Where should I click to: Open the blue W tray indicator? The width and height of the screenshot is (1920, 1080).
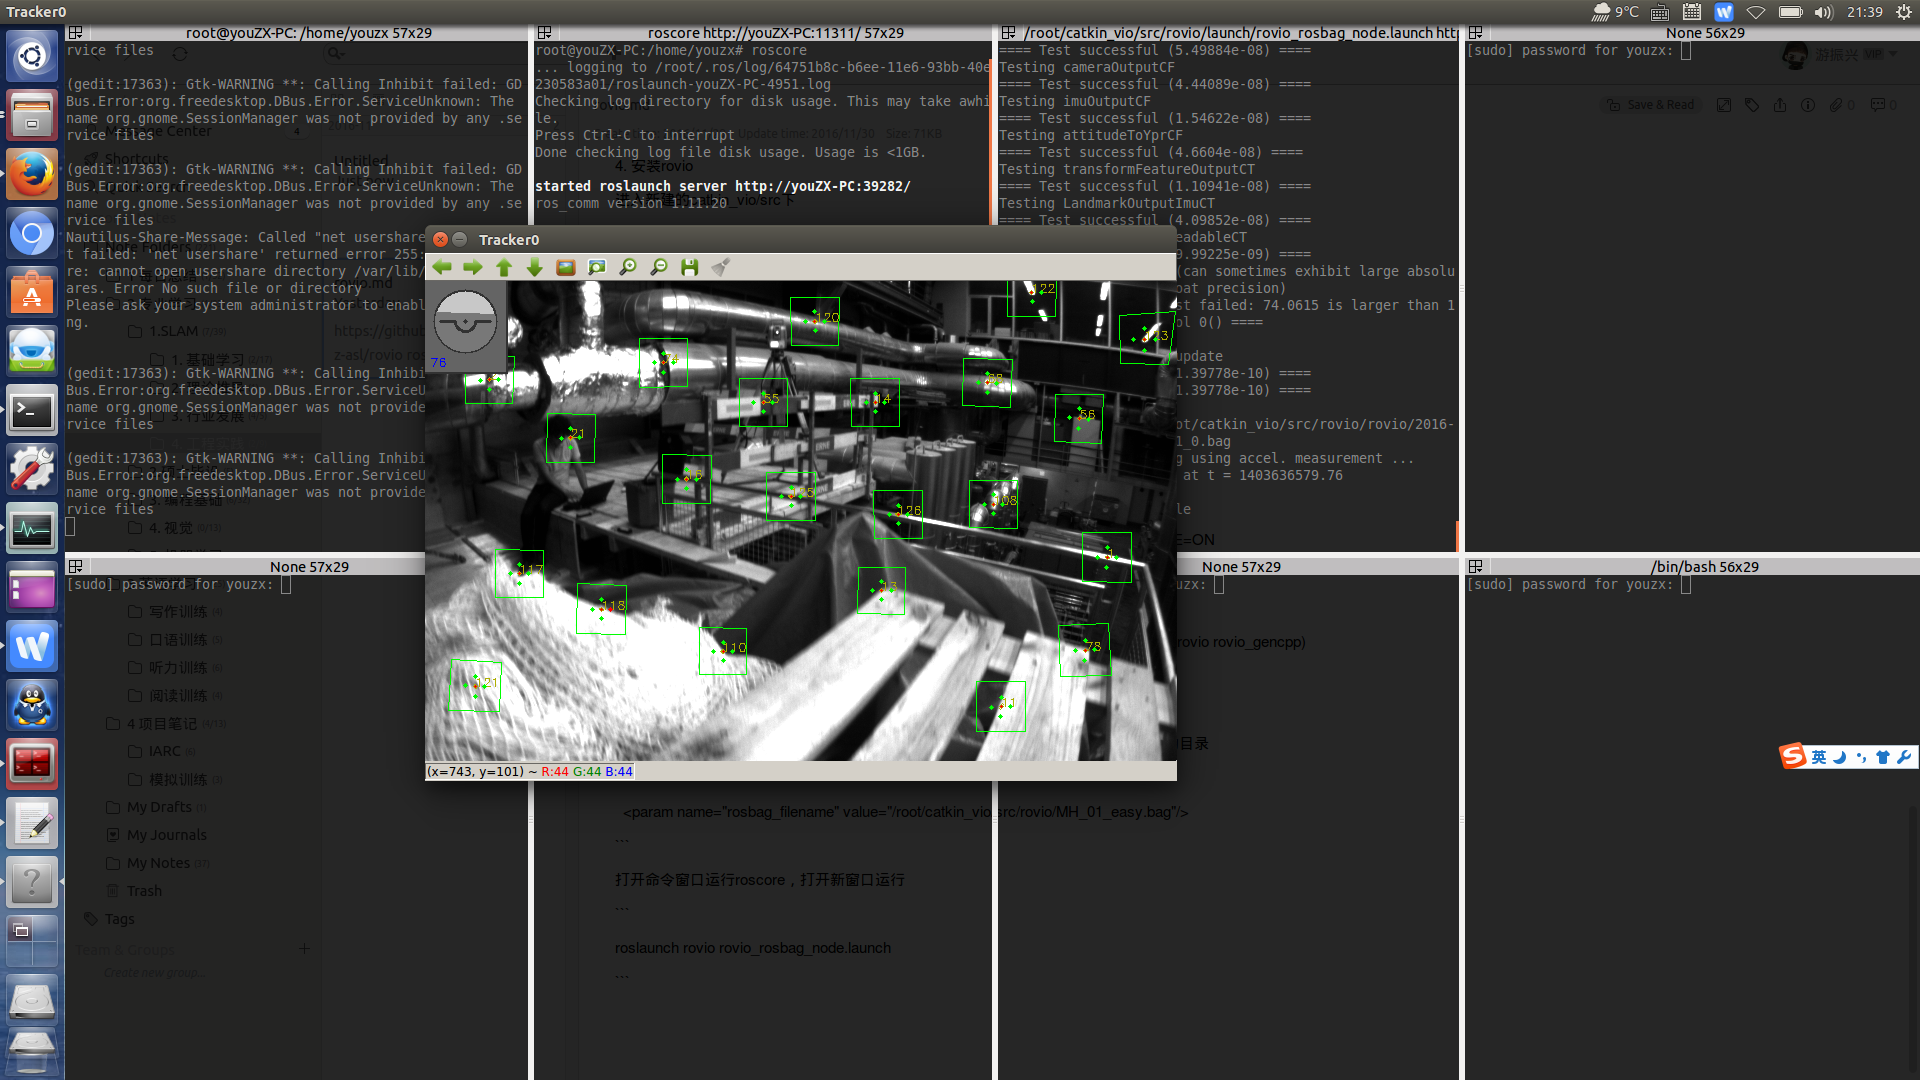pyautogui.click(x=1724, y=12)
